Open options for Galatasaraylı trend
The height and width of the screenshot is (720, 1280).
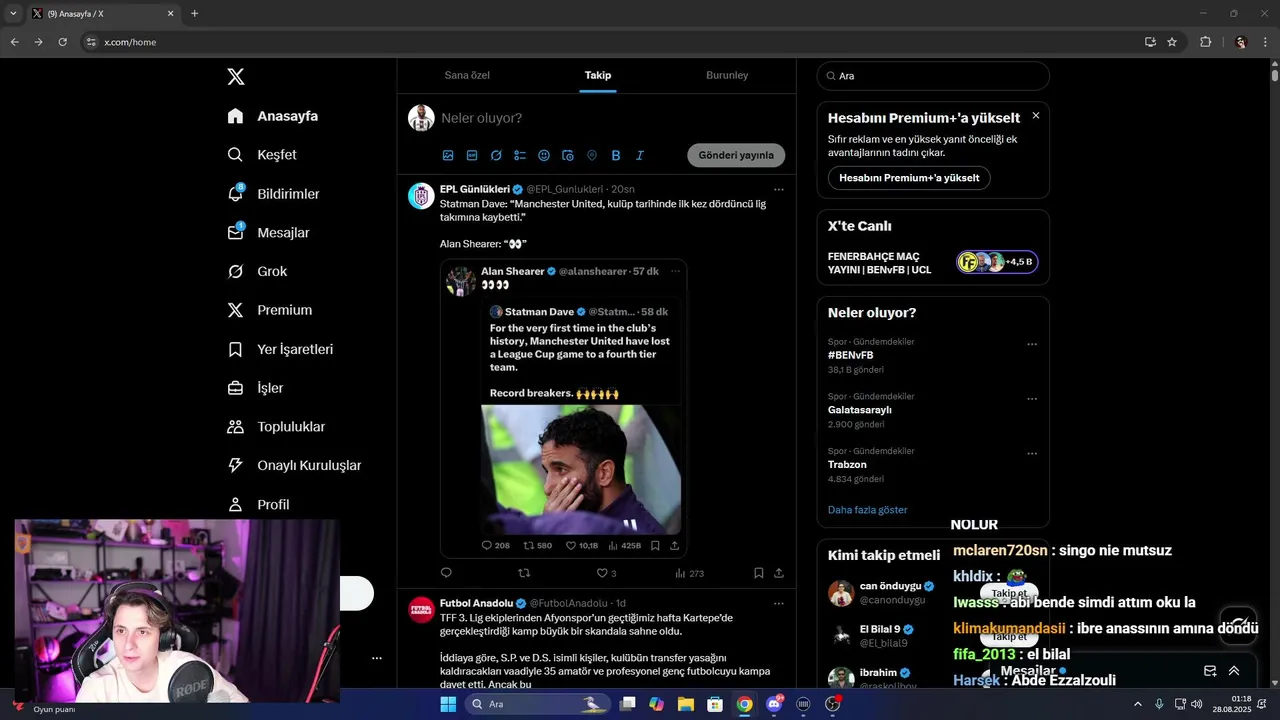1032,399
